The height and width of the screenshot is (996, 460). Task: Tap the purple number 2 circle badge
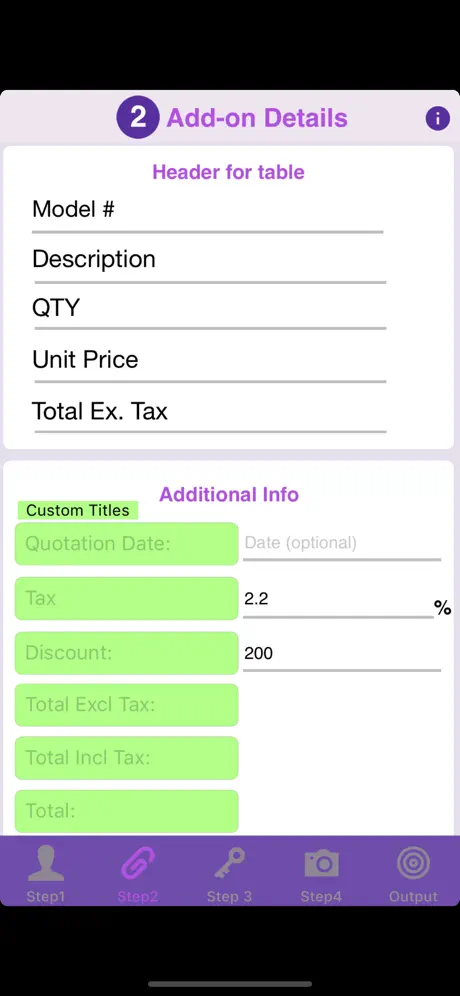click(x=137, y=118)
